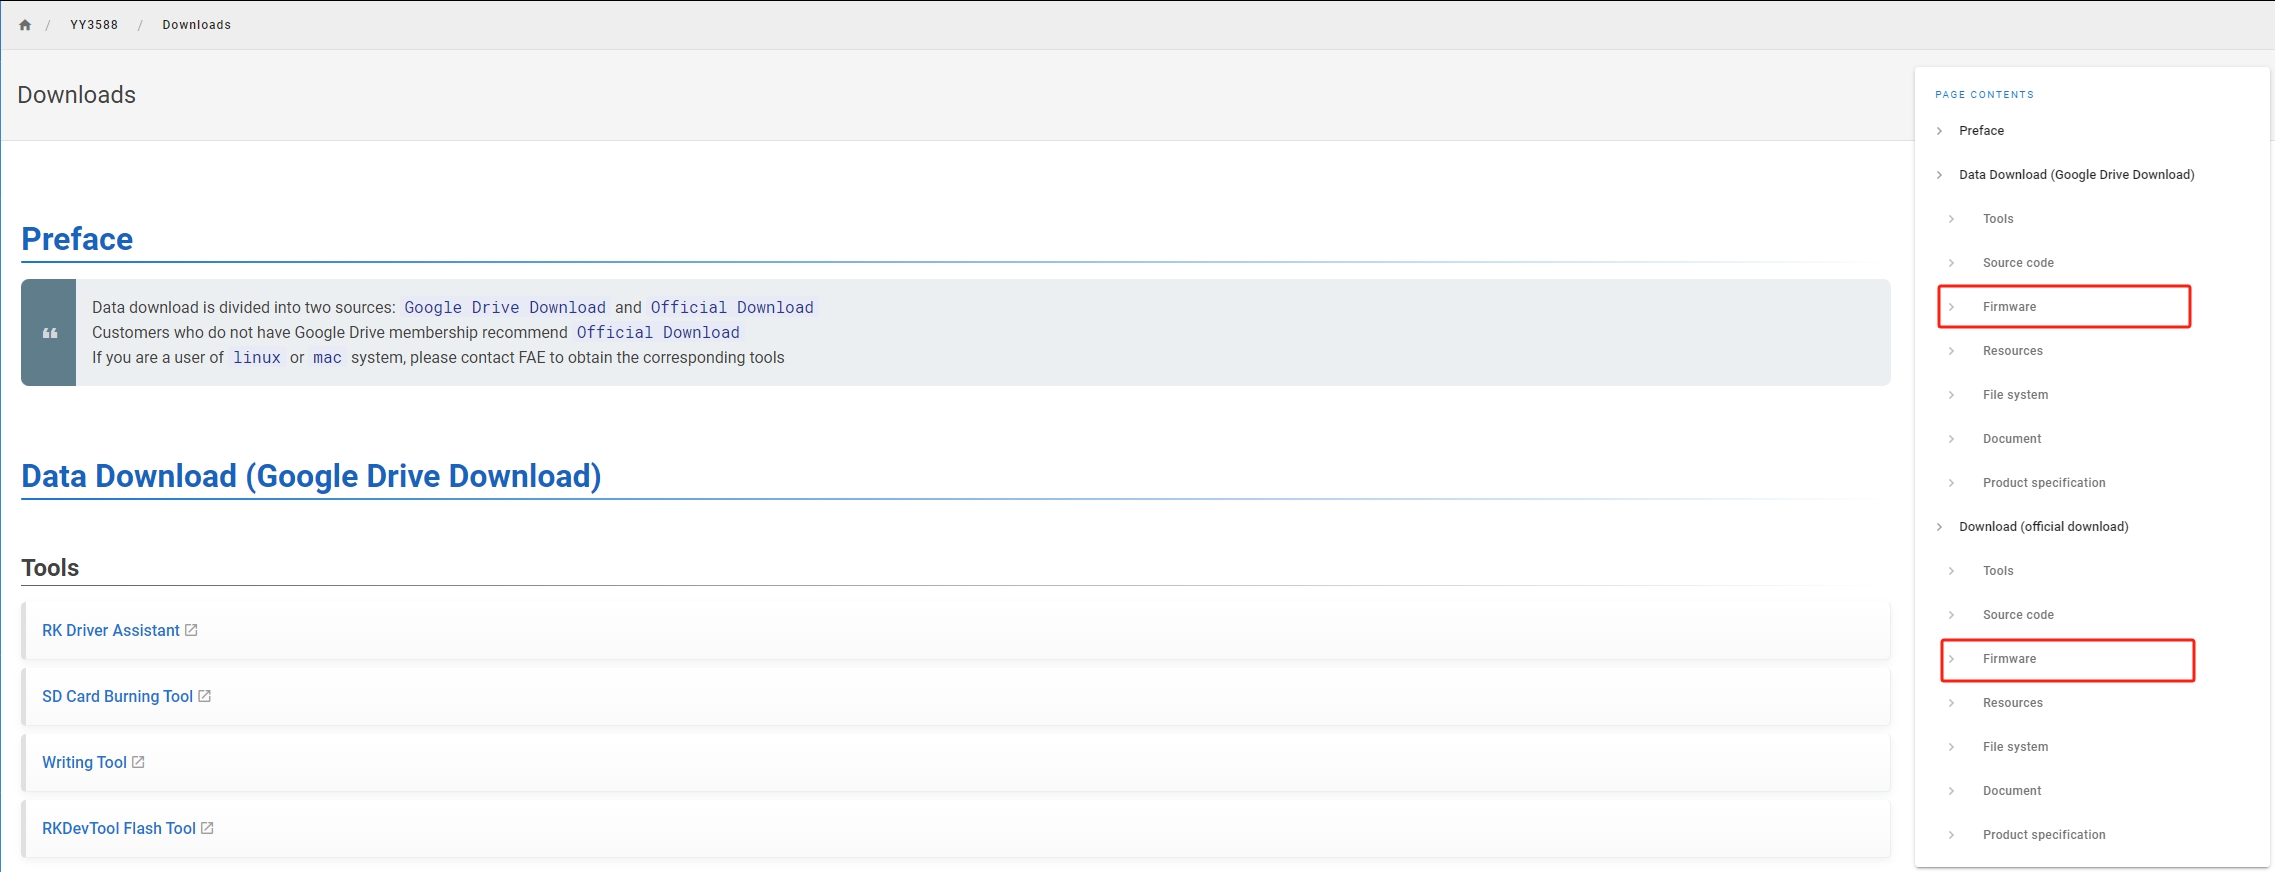Open the RK Driver Assistant link

coord(111,631)
